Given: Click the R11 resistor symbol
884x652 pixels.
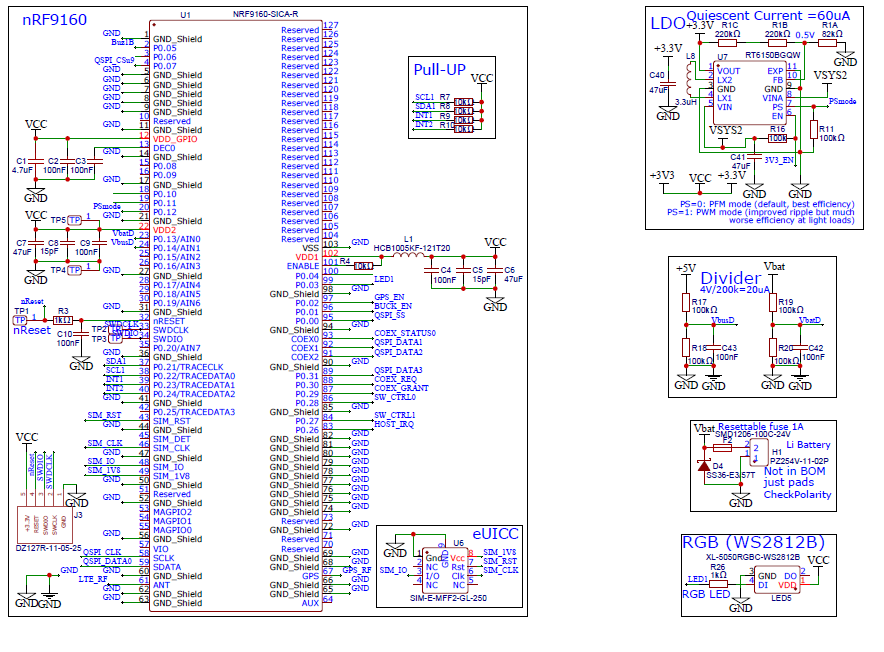Looking at the screenshot, I should [814, 130].
